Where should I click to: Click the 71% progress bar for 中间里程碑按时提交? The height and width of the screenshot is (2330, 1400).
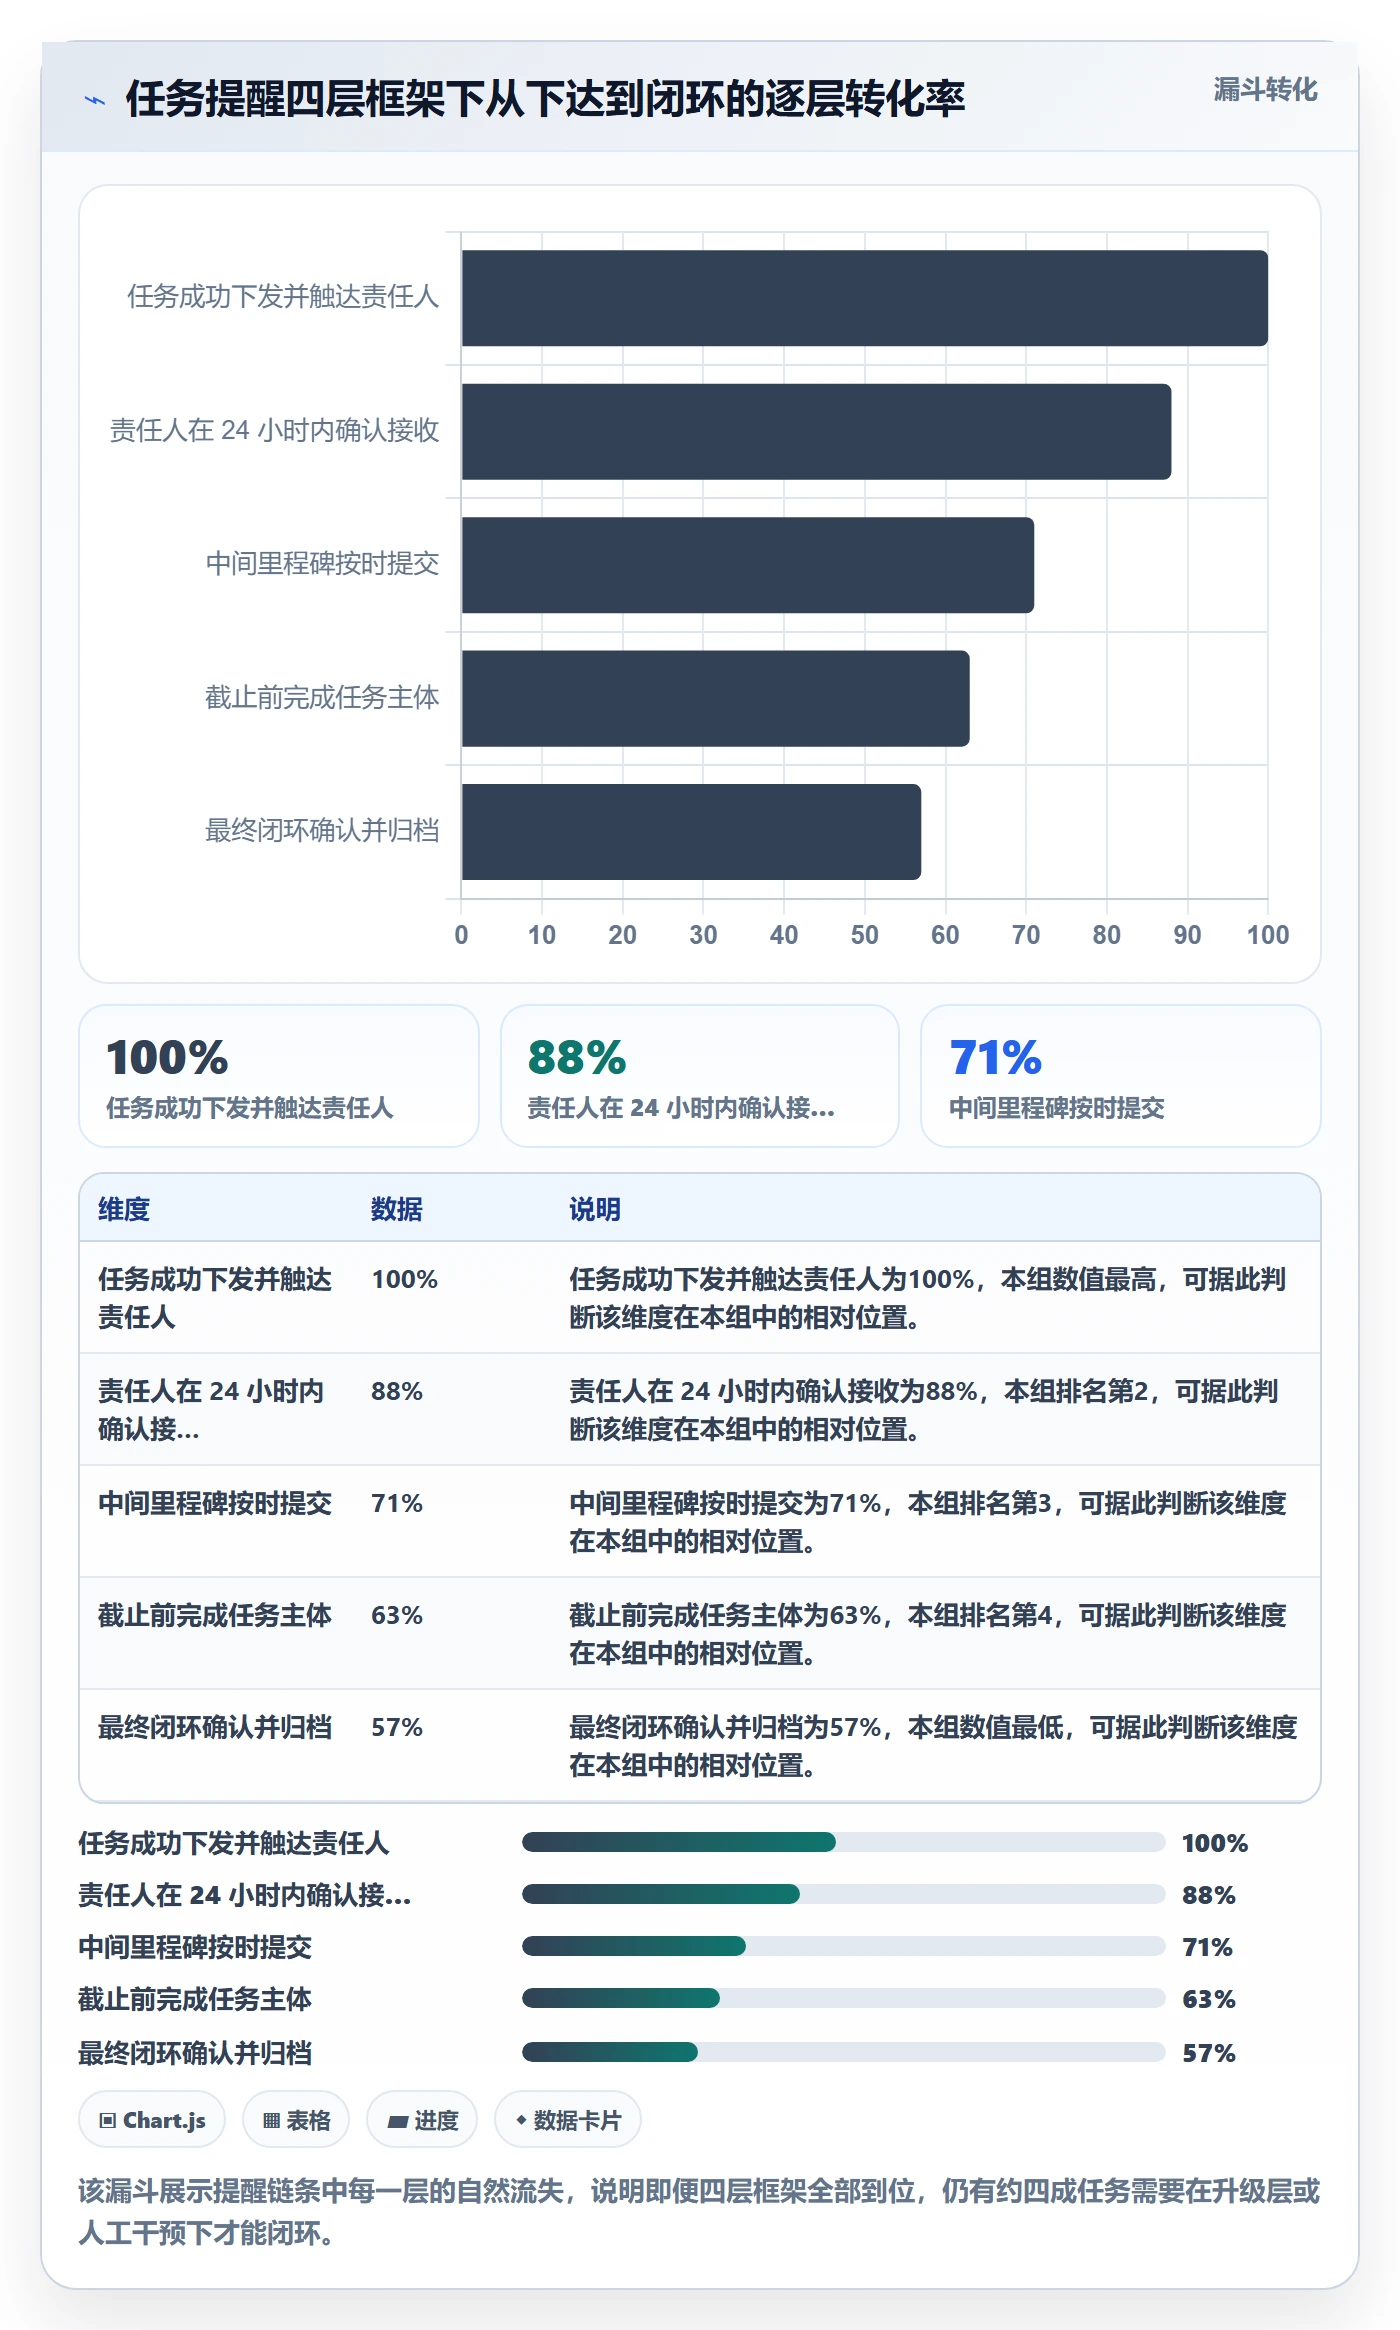pyautogui.click(x=844, y=1946)
